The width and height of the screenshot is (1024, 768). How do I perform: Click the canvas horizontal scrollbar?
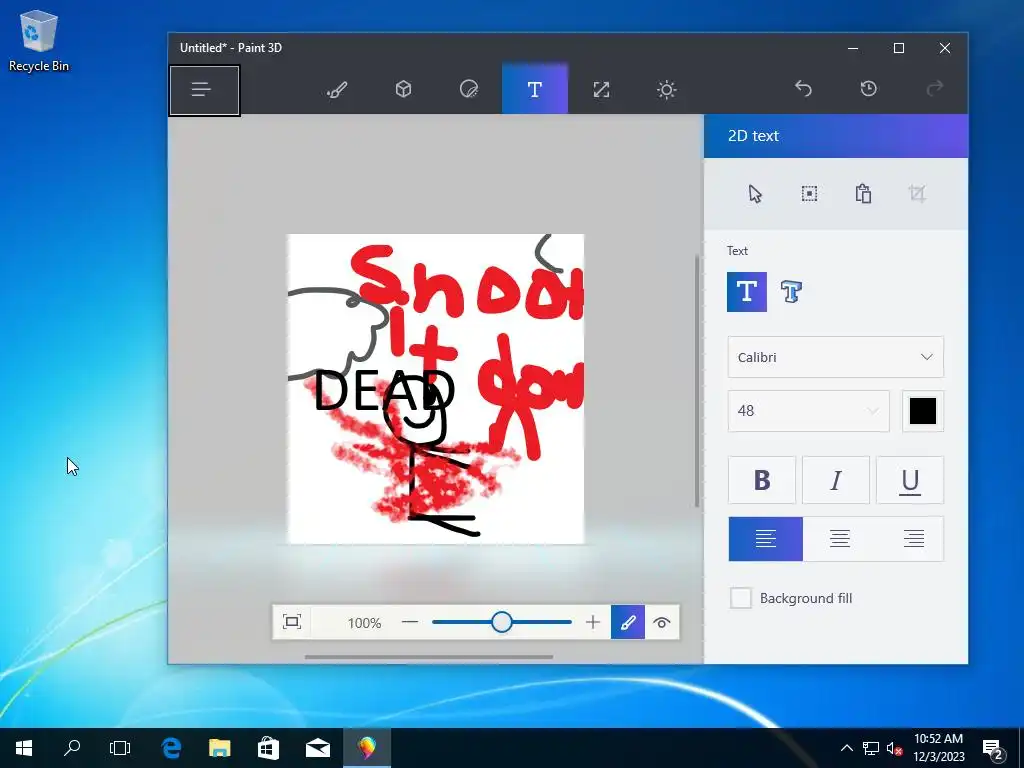pyautogui.click(x=429, y=657)
